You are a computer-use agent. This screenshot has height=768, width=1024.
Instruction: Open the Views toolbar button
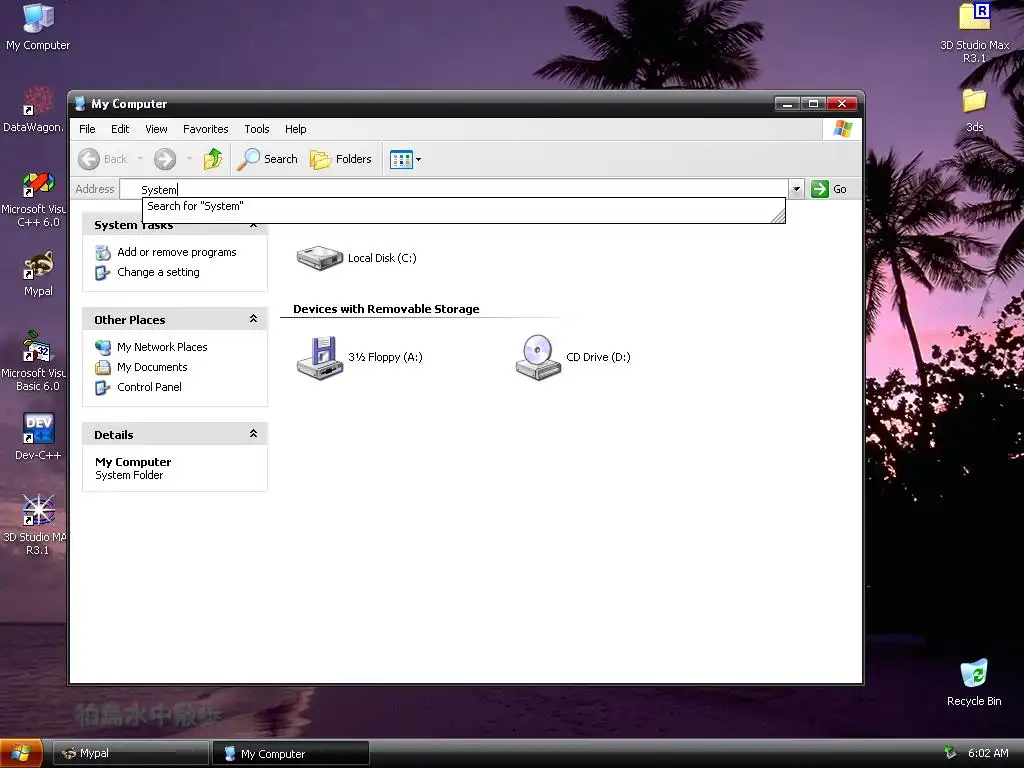[405, 159]
